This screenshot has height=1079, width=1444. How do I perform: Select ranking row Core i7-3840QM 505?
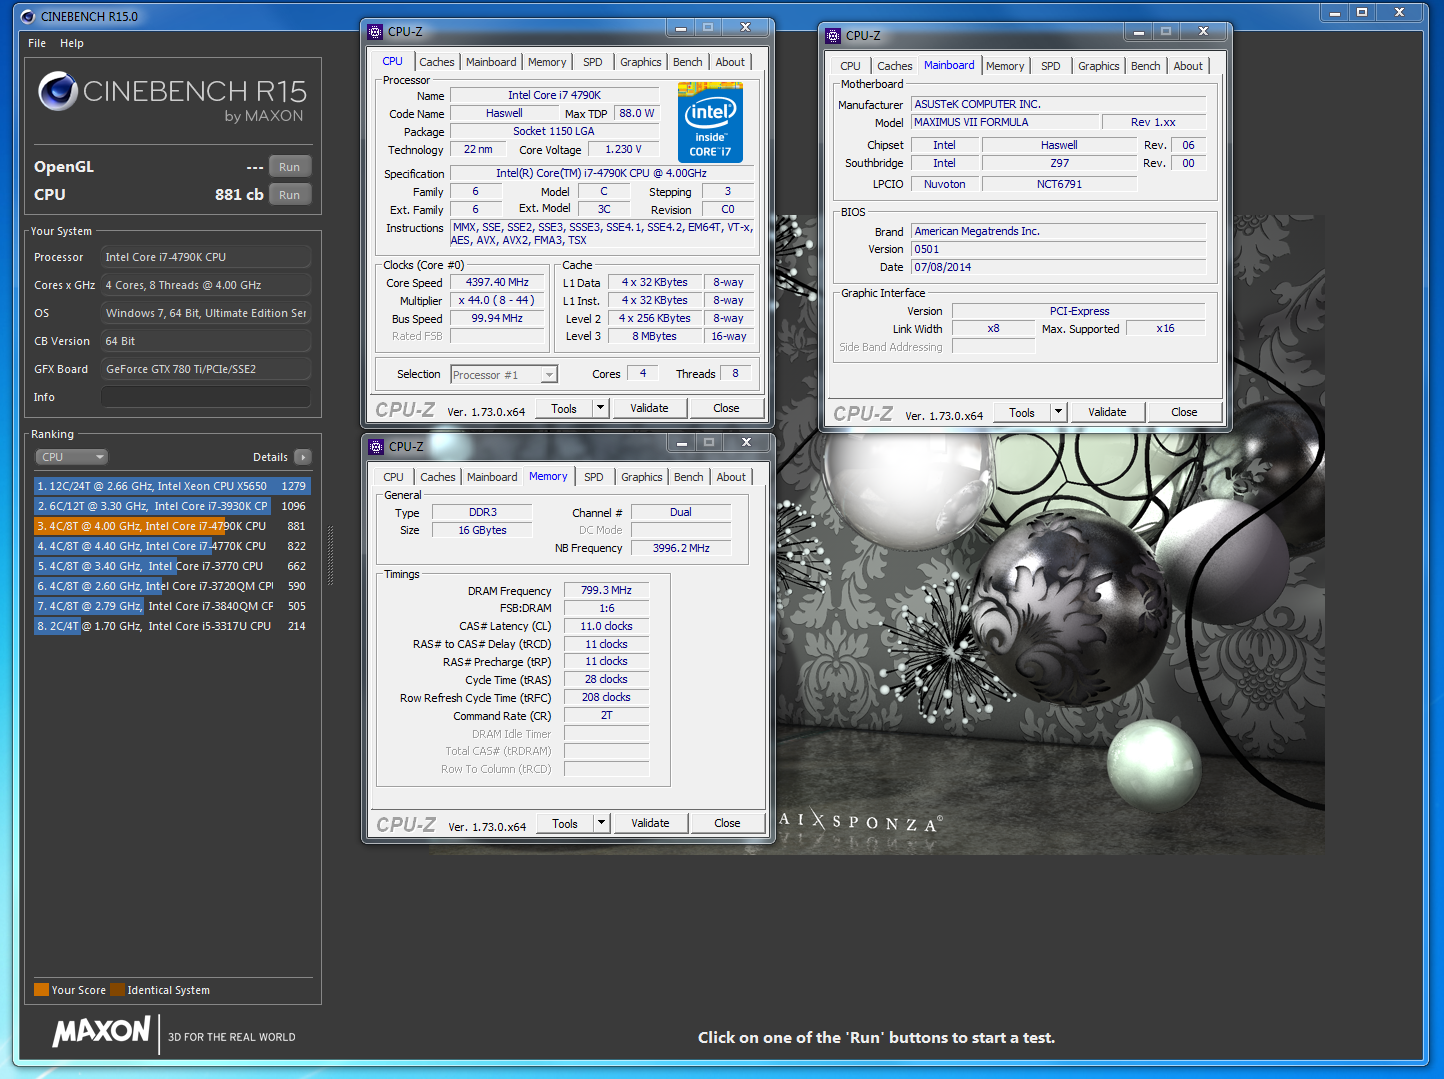click(172, 606)
